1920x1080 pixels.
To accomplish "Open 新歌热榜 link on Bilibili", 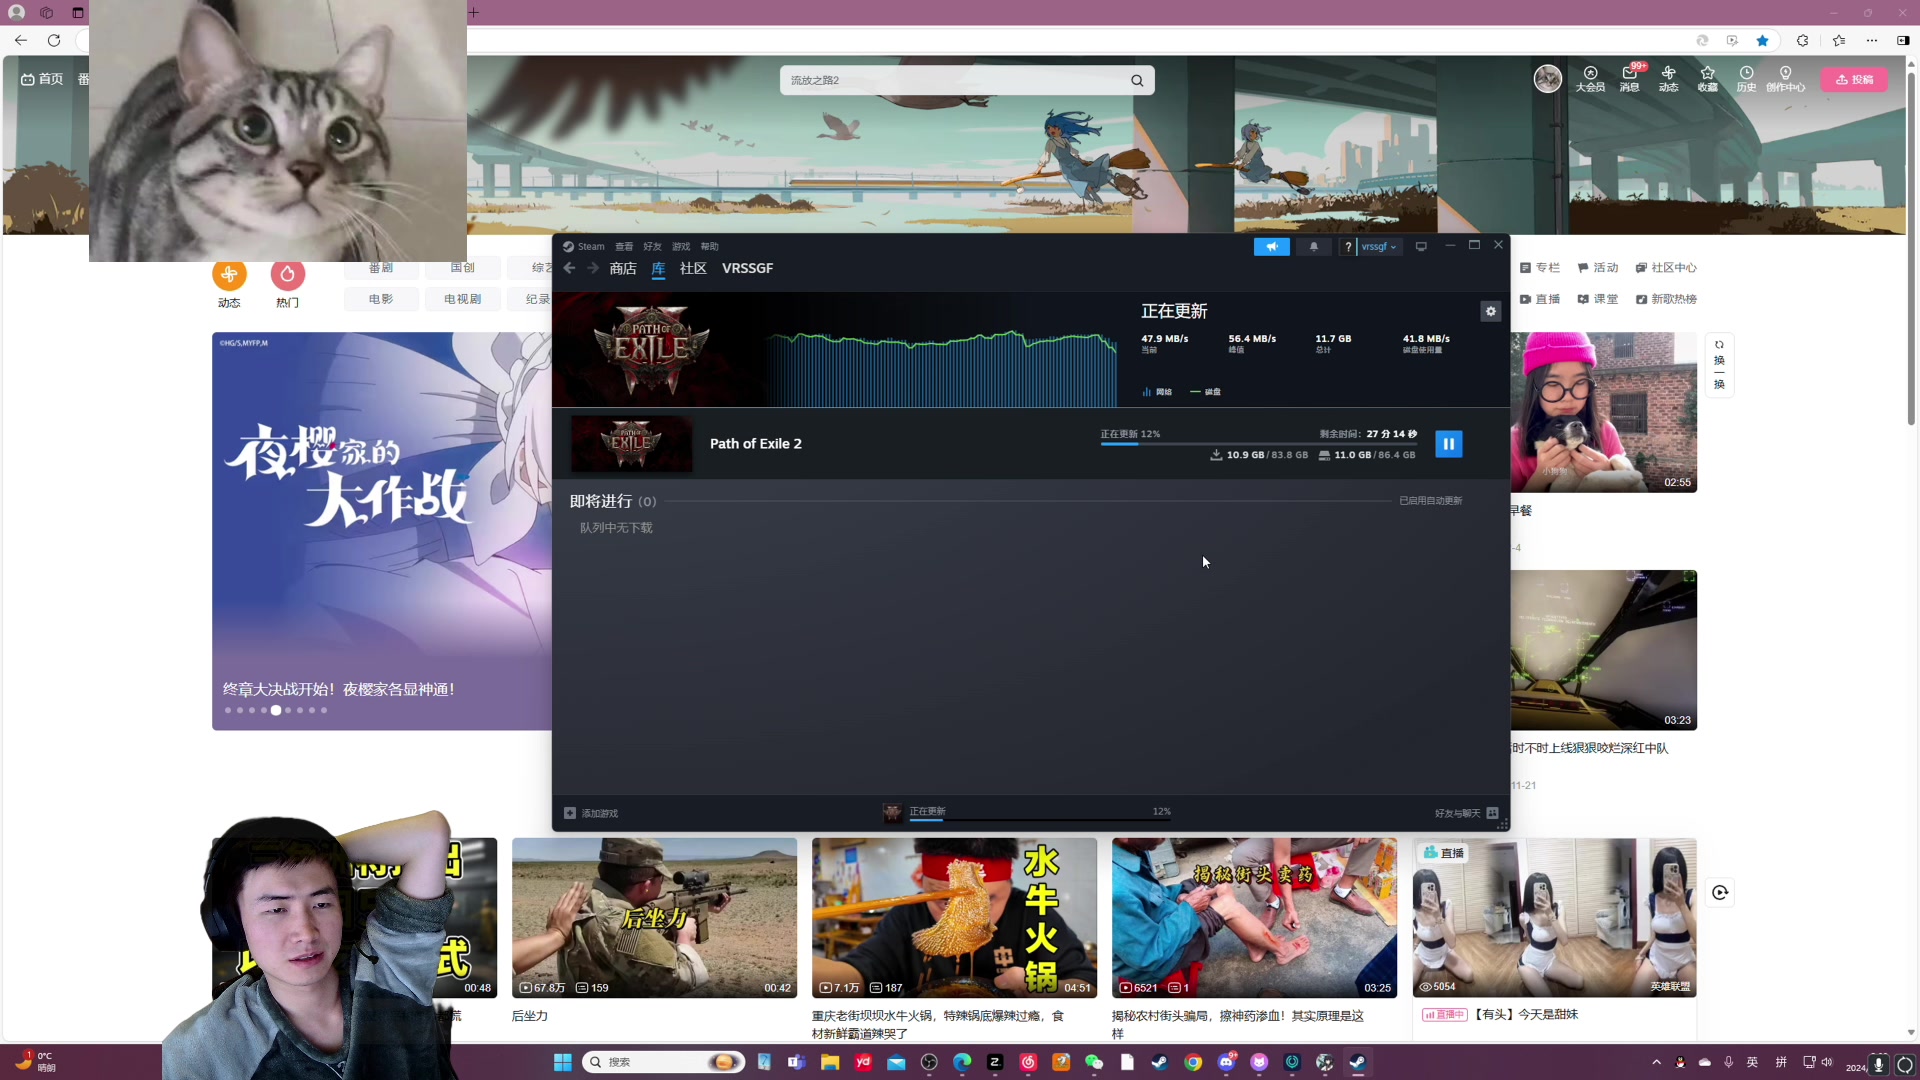I will [1666, 299].
